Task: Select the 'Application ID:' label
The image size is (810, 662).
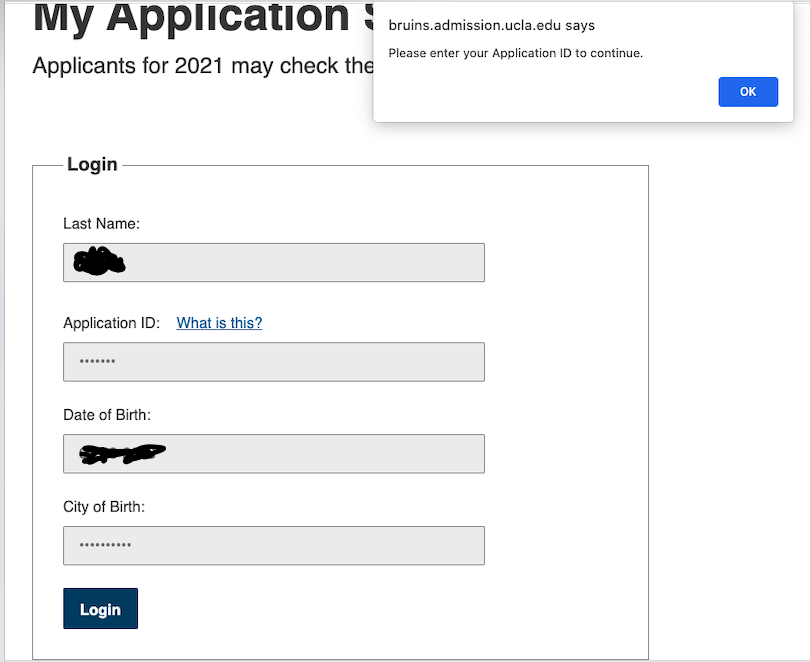Action: tap(112, 323)
